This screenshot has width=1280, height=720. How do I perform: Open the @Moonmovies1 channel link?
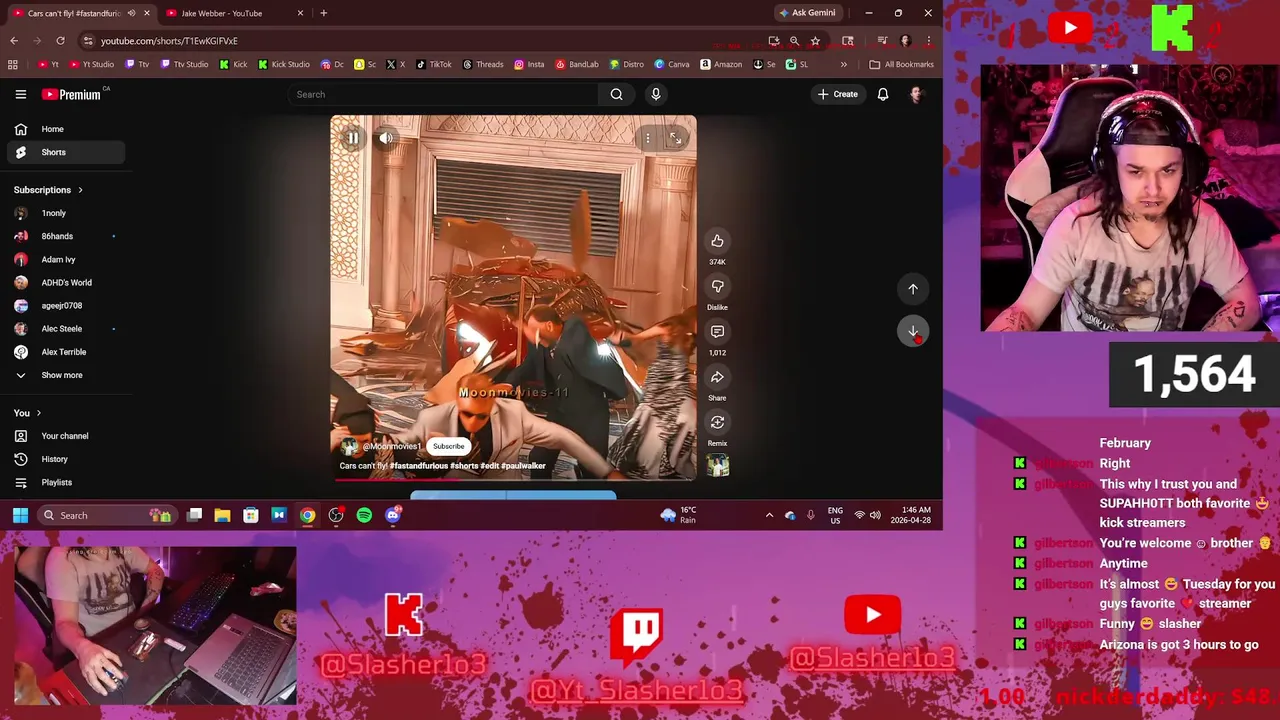(x=391, y=446)
